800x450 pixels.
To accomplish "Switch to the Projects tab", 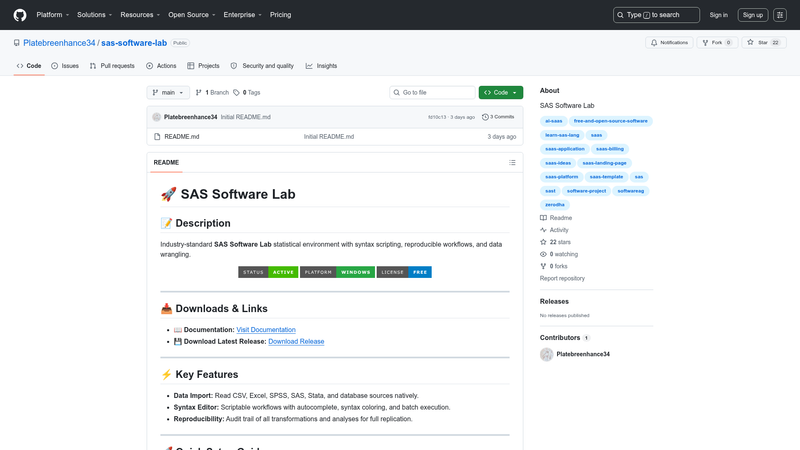I will click(x=203, y=66).
